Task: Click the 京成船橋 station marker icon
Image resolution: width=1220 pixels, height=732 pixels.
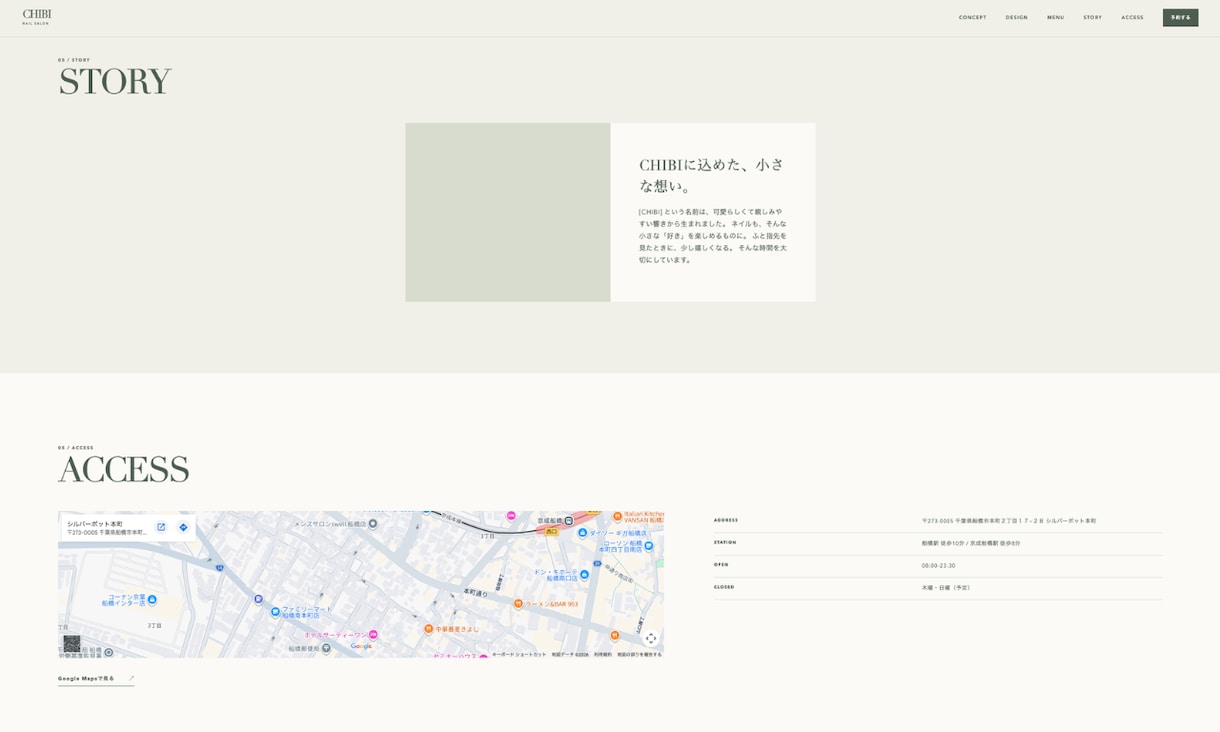Action: click(x=569, y=520)
